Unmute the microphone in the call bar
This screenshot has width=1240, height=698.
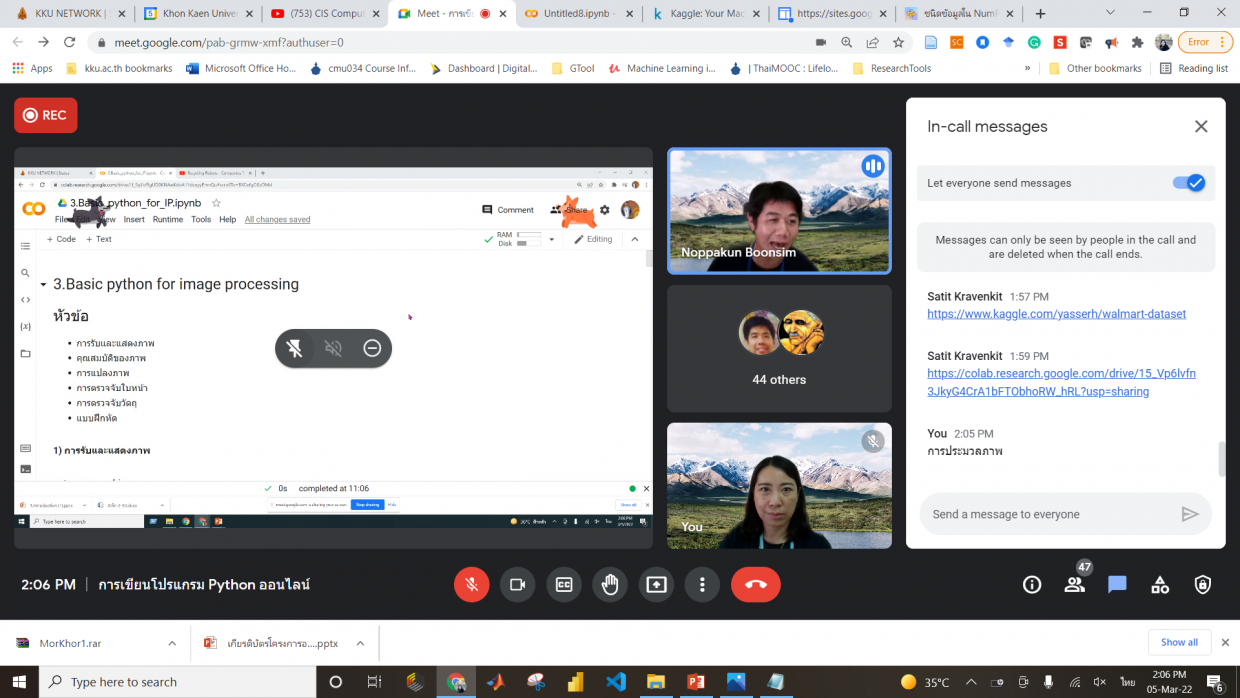pyautogui.click(x=471, y=585)
